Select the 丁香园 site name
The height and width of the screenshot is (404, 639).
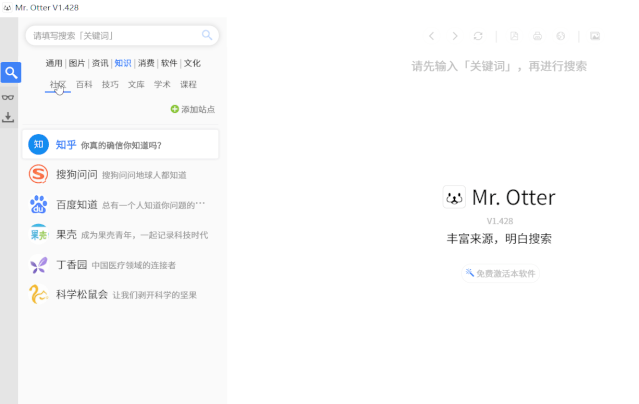pyautogui.click(x=71, y=265)
